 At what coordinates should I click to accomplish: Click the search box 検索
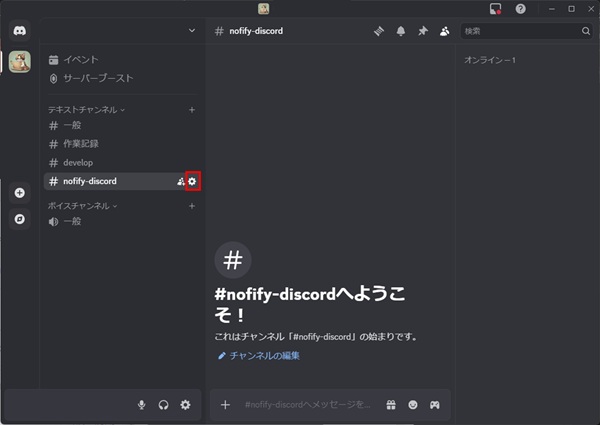click(527, 31)
